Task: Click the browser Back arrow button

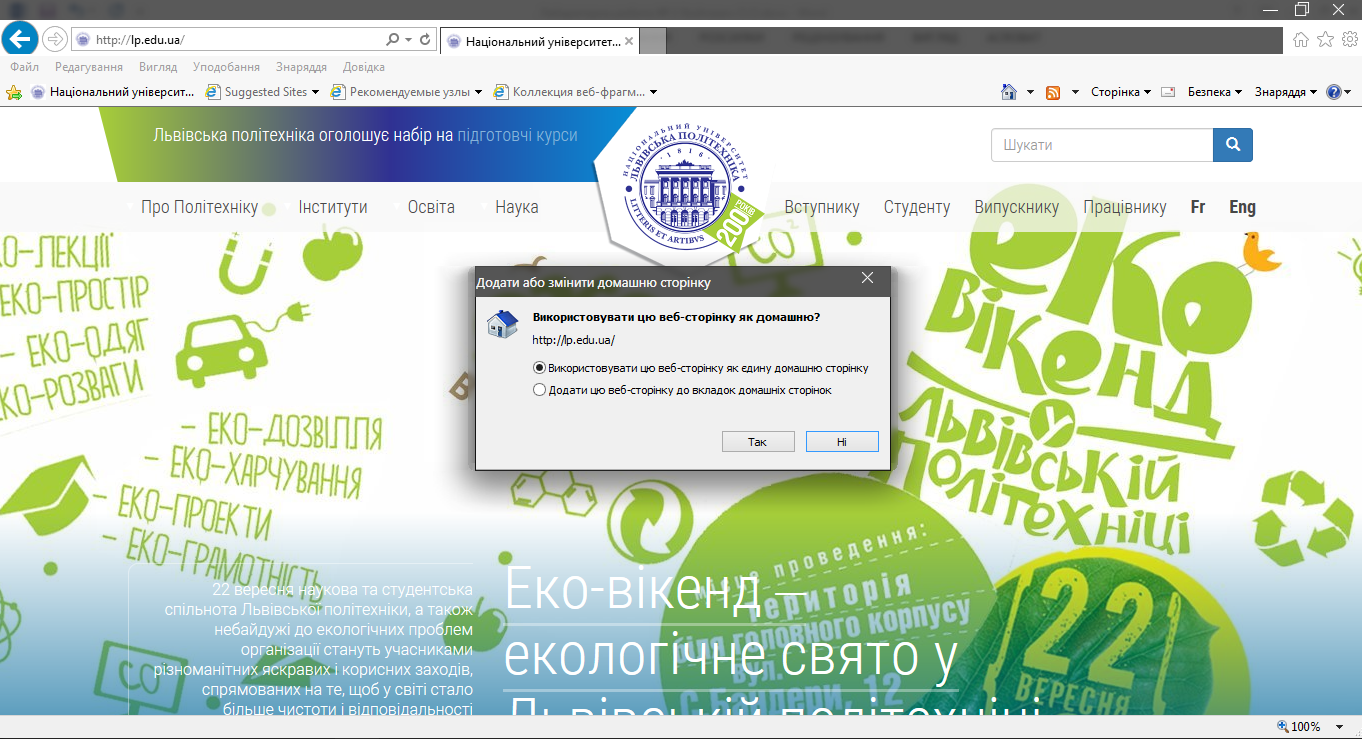Action: pos(20,39)
